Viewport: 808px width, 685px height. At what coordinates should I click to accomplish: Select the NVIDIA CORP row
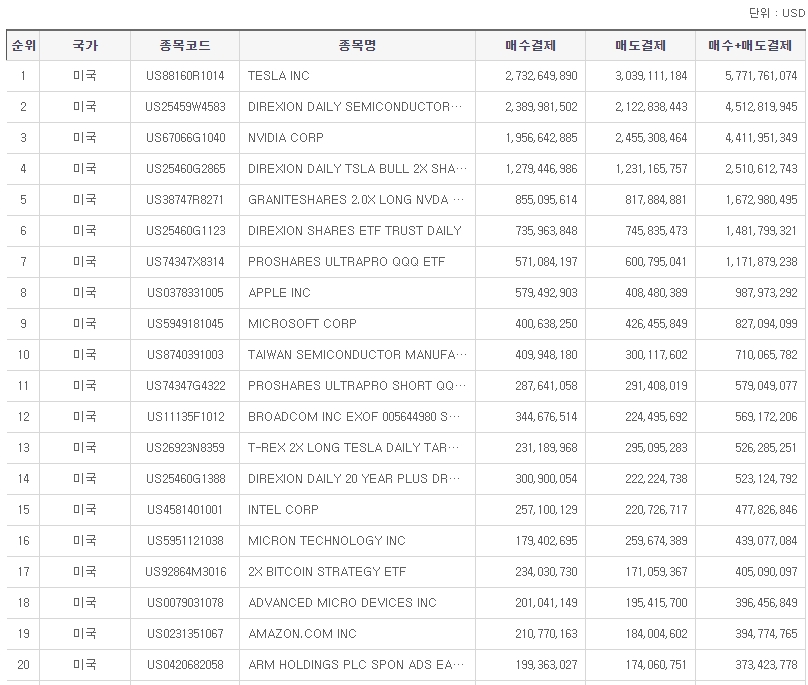pyautogui.click(x=287, y=138)
